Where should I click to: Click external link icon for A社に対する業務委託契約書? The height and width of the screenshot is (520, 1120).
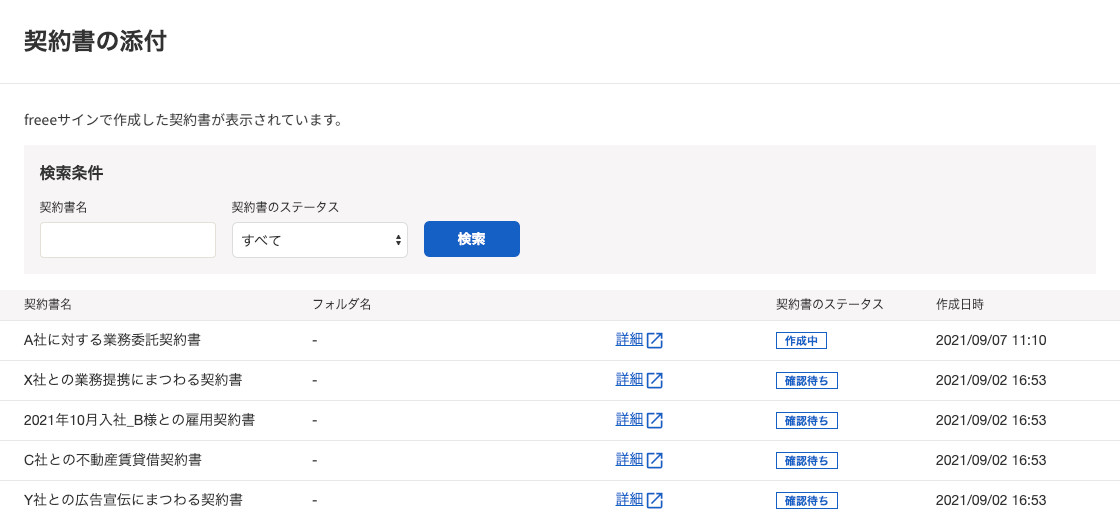point(655,341)
